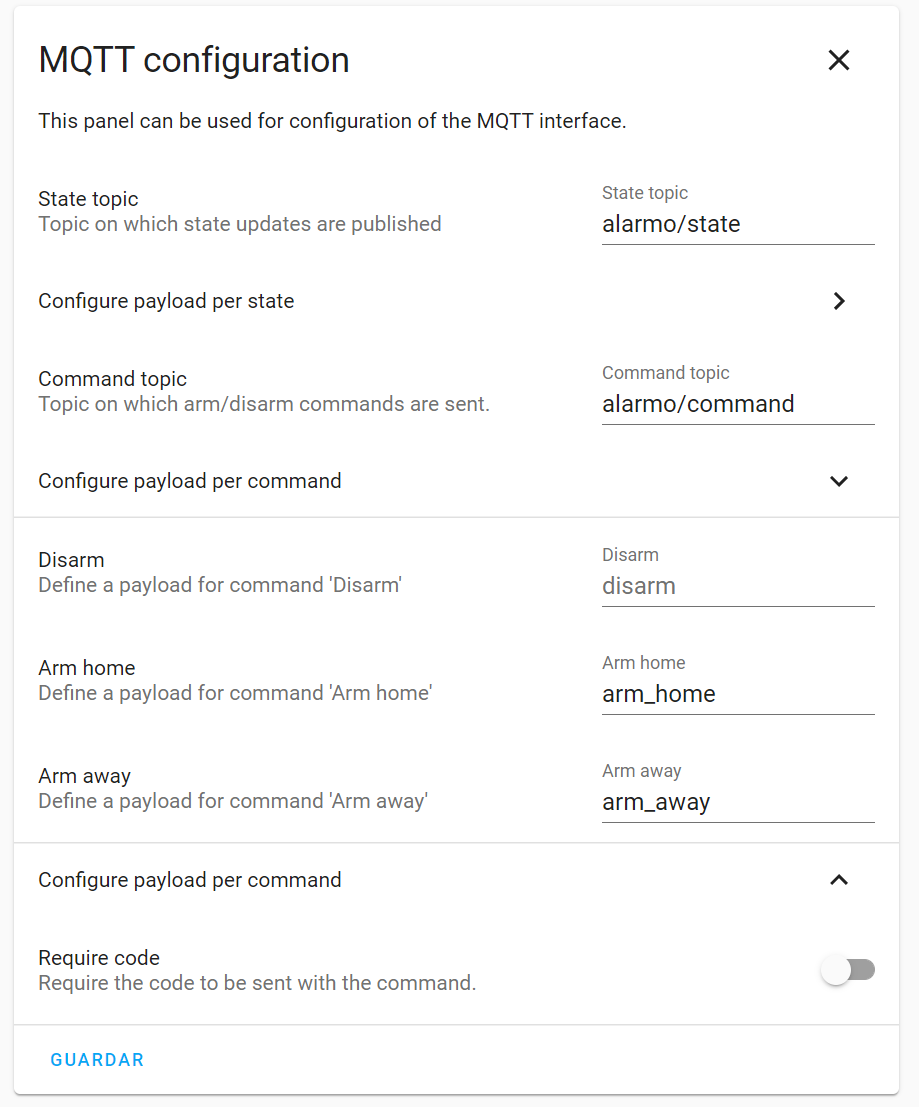The height and width of the screenshot is (1107, 919).
Task: Place cursor in the alarmo/command value
Action: coord(697,404)
